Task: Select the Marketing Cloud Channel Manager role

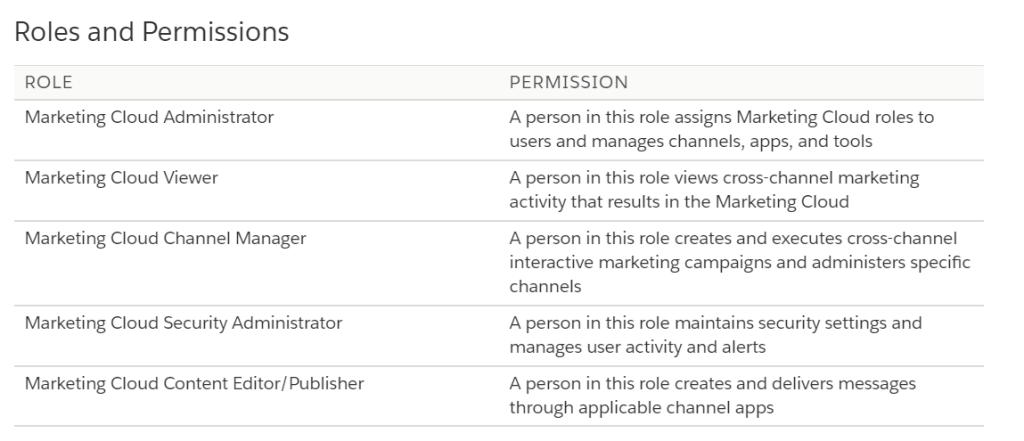Action: click(165, 238)
